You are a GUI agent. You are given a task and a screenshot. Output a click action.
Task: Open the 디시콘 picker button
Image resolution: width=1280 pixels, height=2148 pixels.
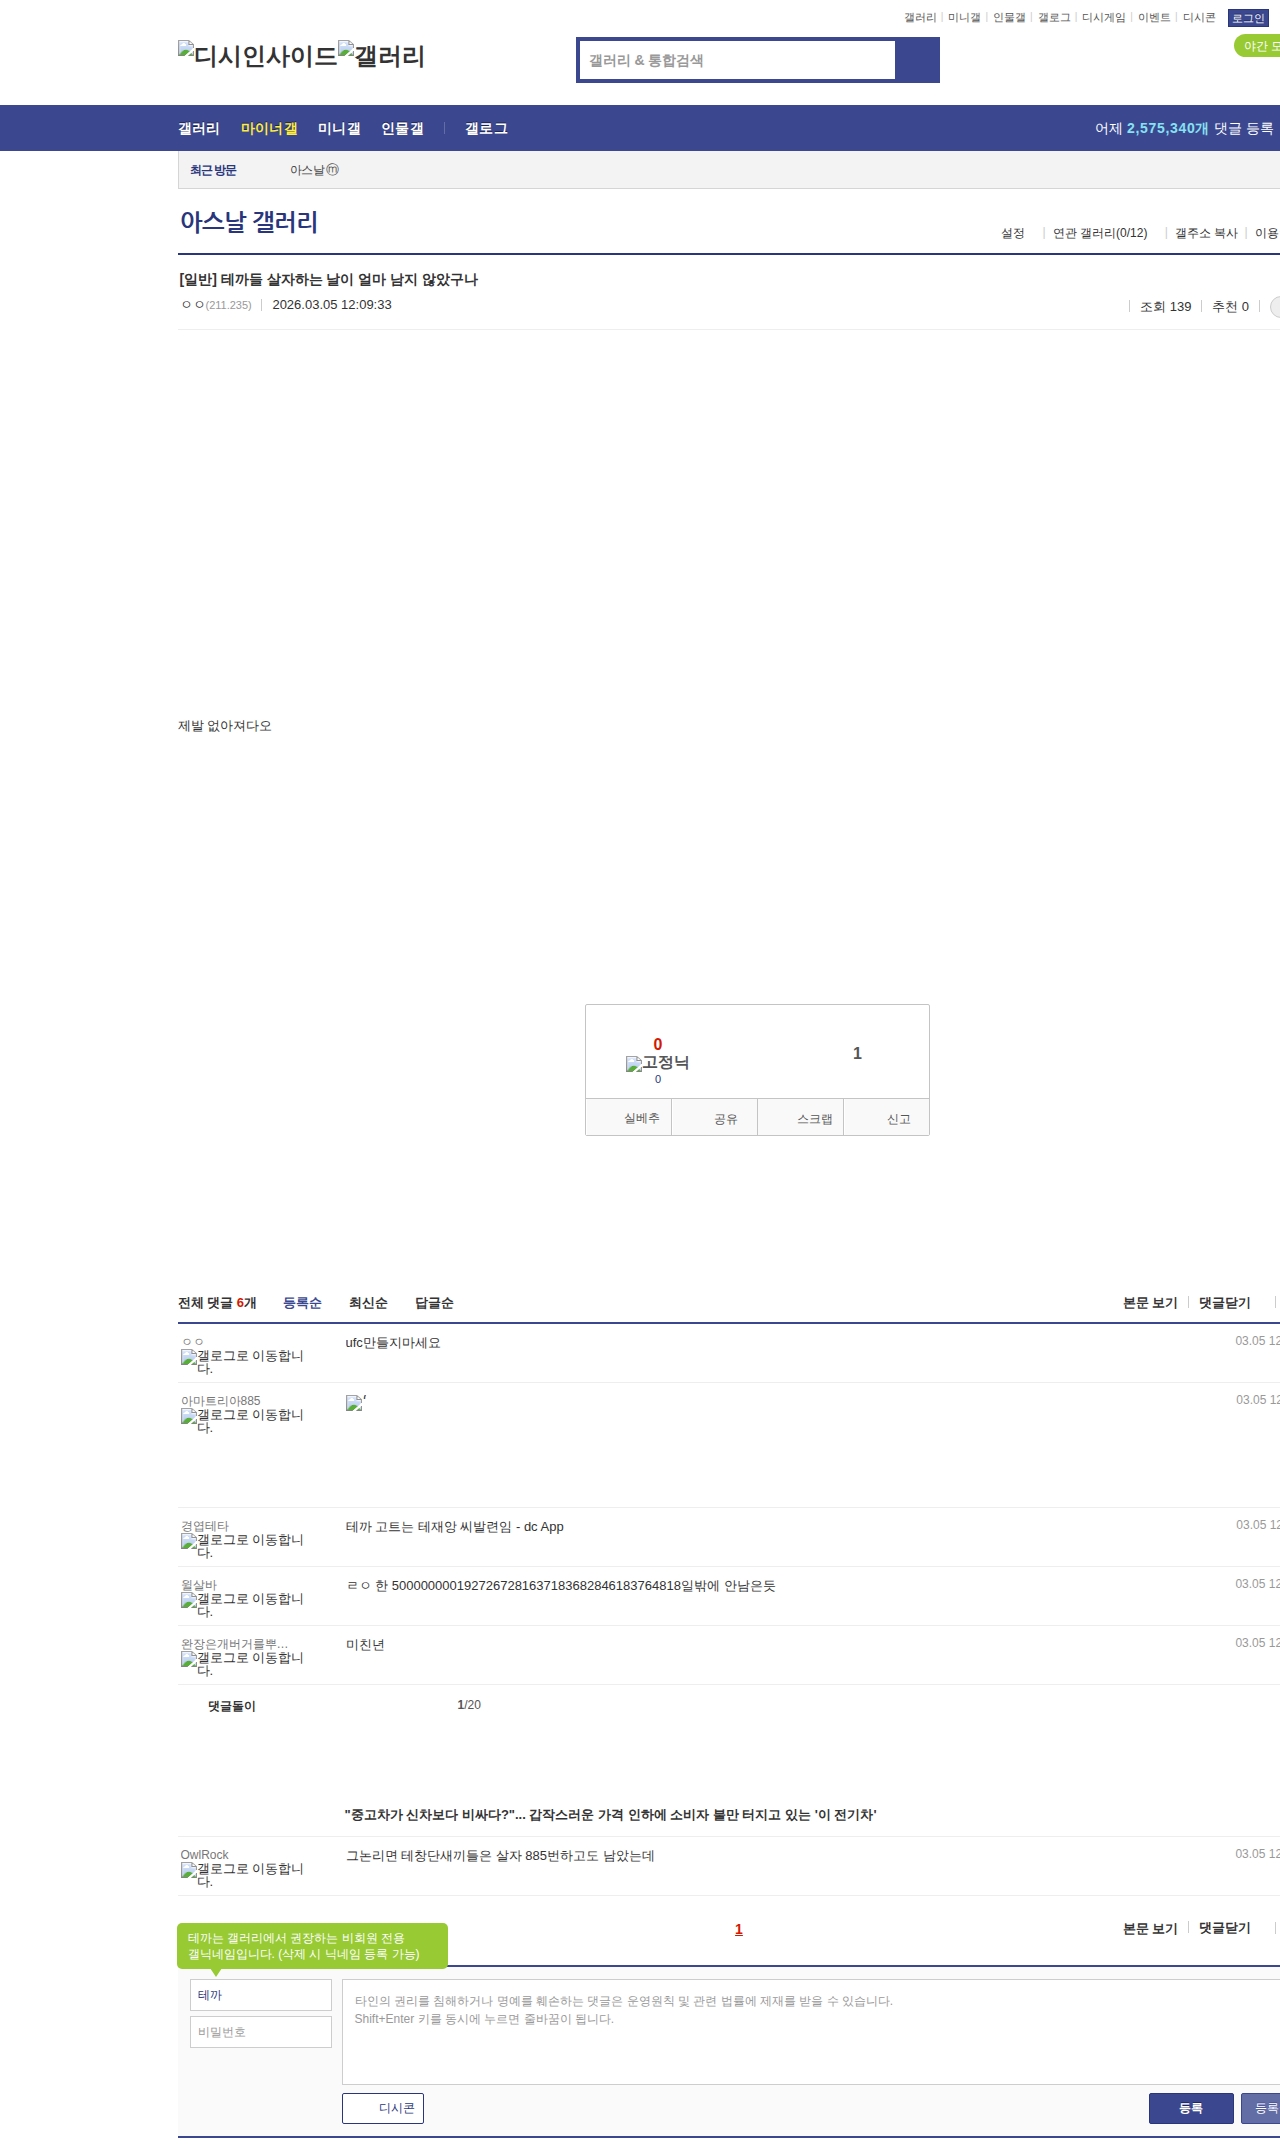pyautogui.click(x=383, y=2108)
